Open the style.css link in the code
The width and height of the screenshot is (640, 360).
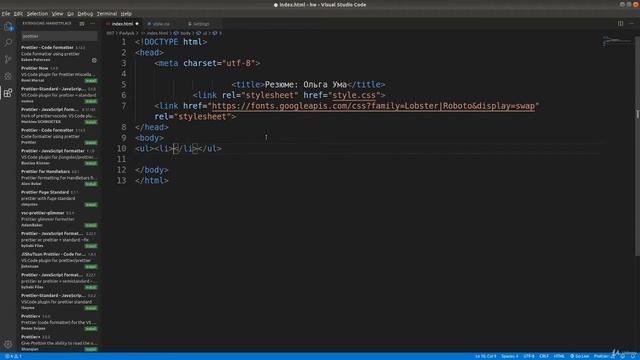click(x=354, y=96)
